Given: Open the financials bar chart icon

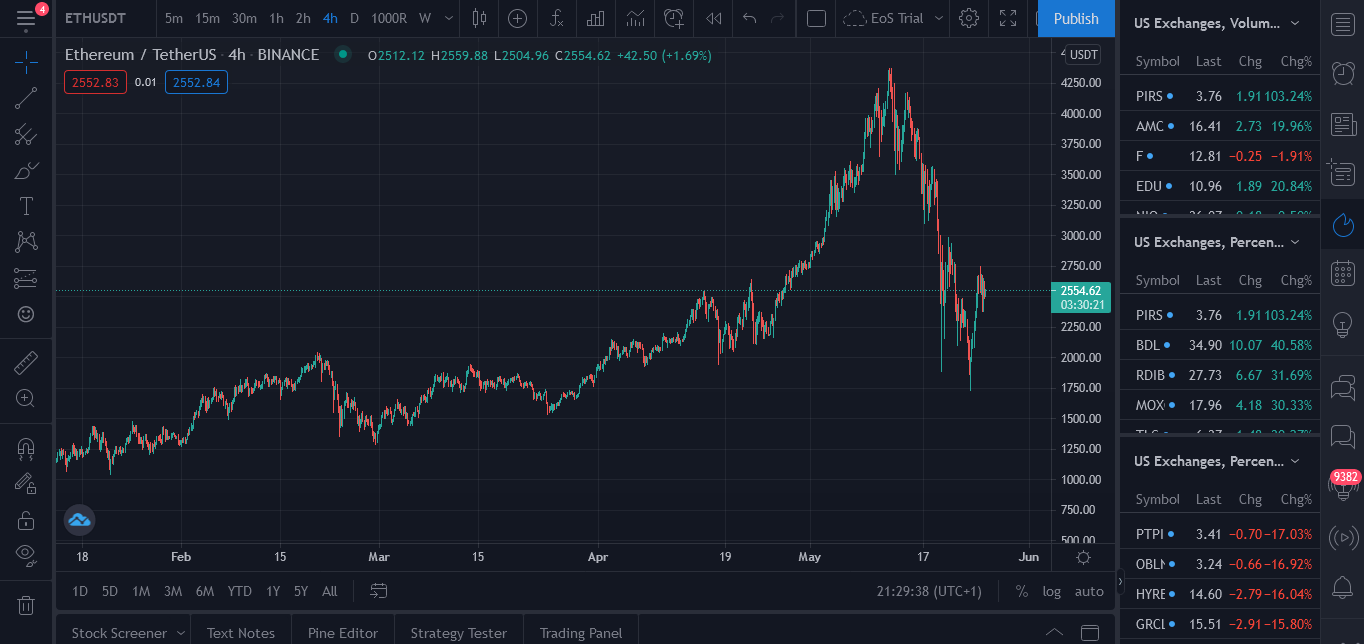Looking at the screenshot, I should point(595,18).
